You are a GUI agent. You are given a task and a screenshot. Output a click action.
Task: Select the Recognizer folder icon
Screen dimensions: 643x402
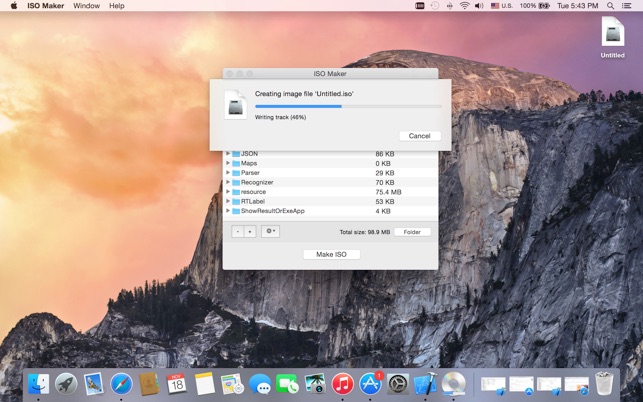point(236,183)
